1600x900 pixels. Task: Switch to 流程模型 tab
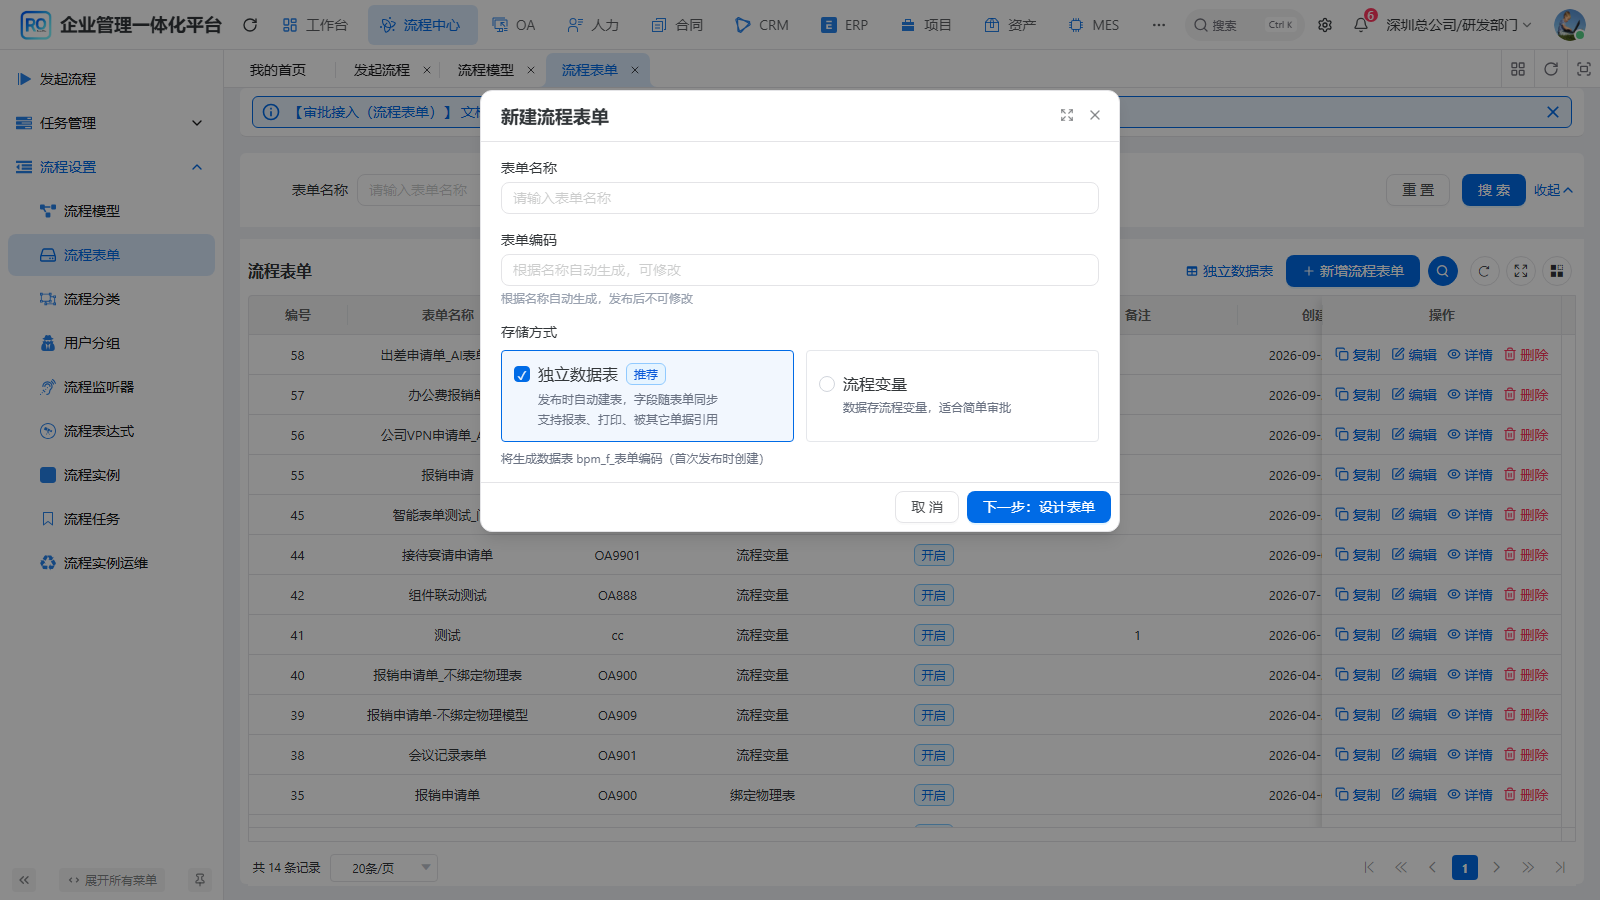[x=486, y=70]
